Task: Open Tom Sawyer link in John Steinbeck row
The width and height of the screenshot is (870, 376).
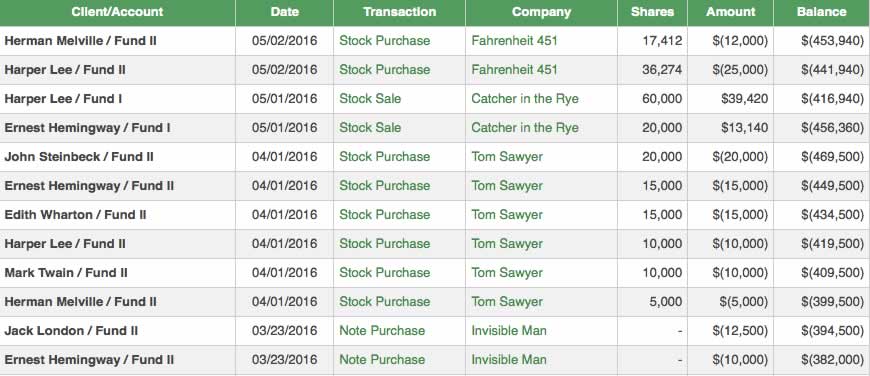Action: pos(507,157)
